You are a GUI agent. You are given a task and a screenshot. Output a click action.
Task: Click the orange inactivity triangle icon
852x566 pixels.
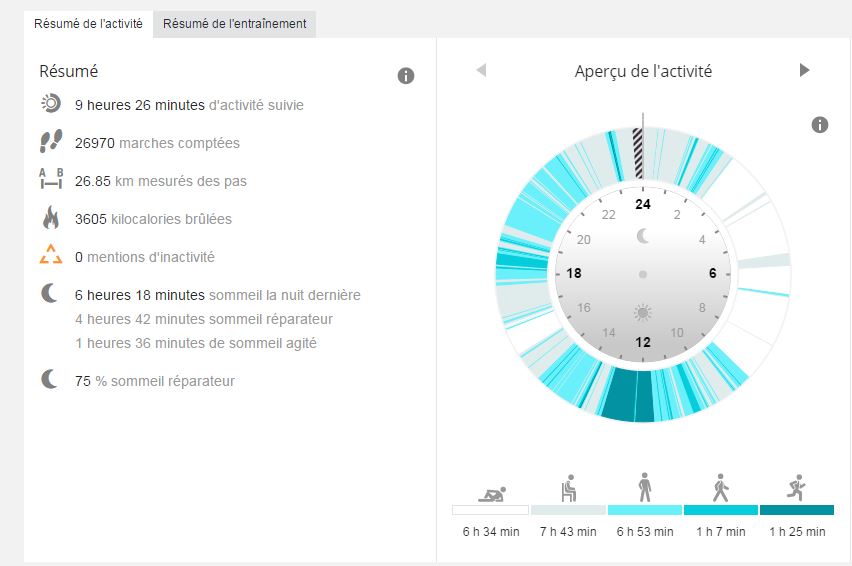point(50,256)
